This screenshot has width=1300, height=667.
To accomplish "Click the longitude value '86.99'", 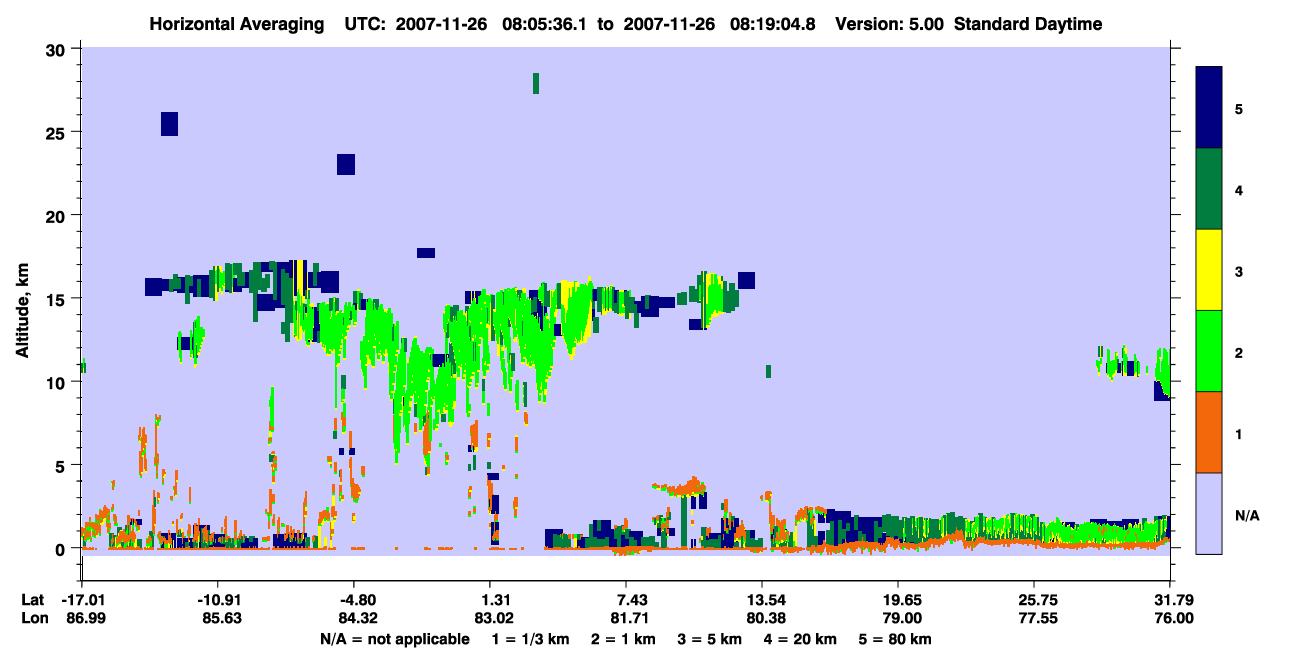I will [x=86, y=619].
